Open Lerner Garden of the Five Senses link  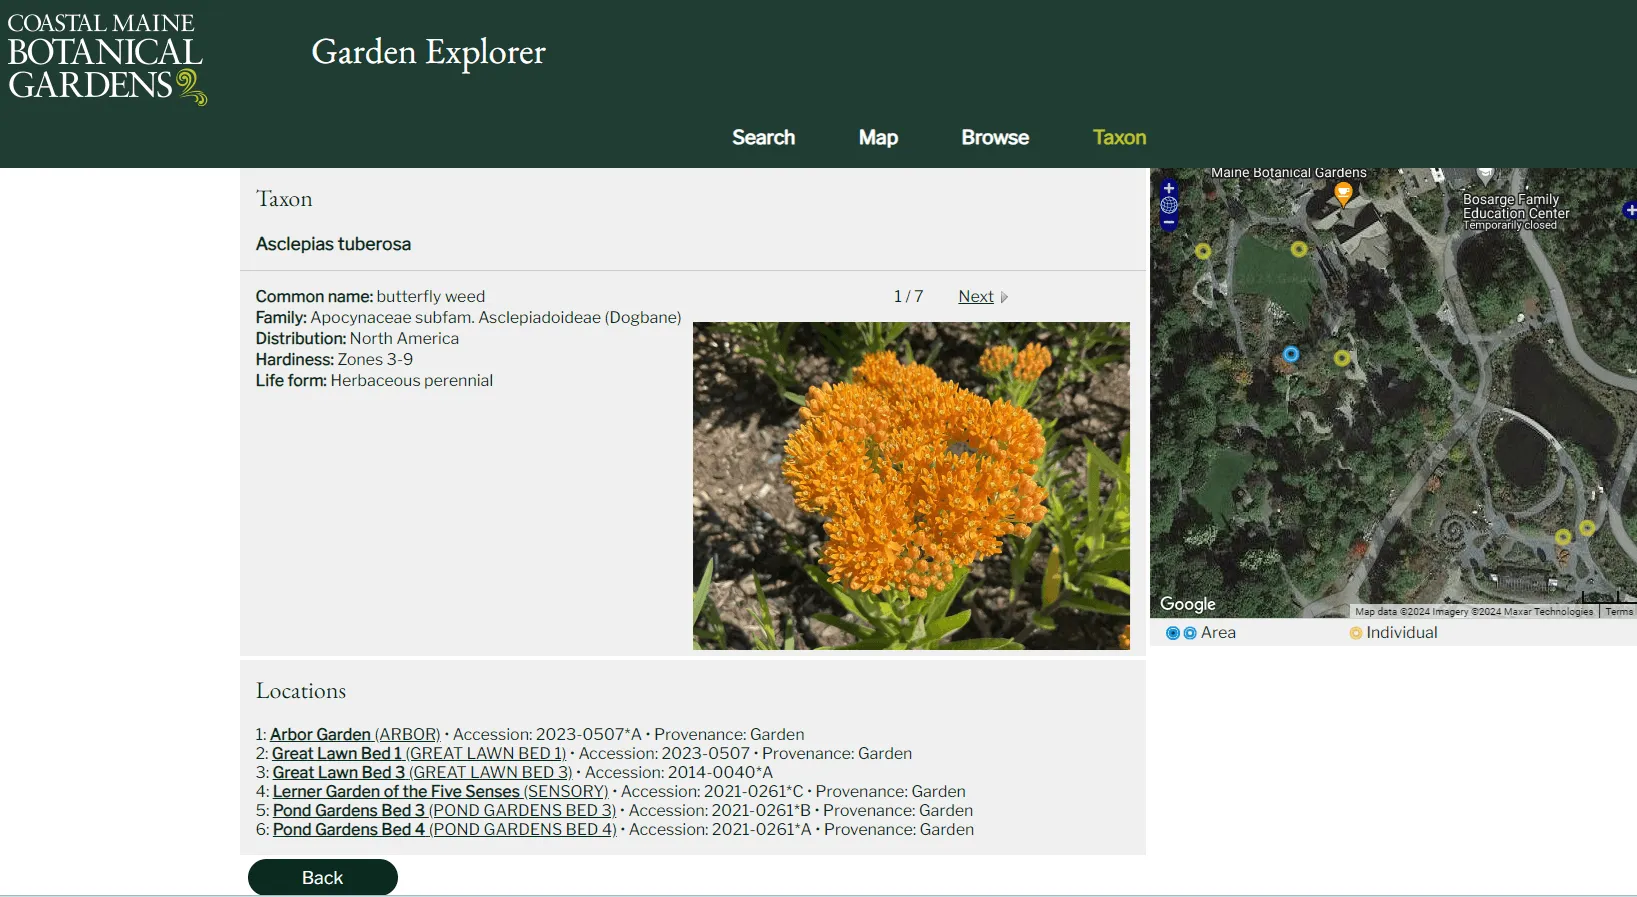[440, 791]
